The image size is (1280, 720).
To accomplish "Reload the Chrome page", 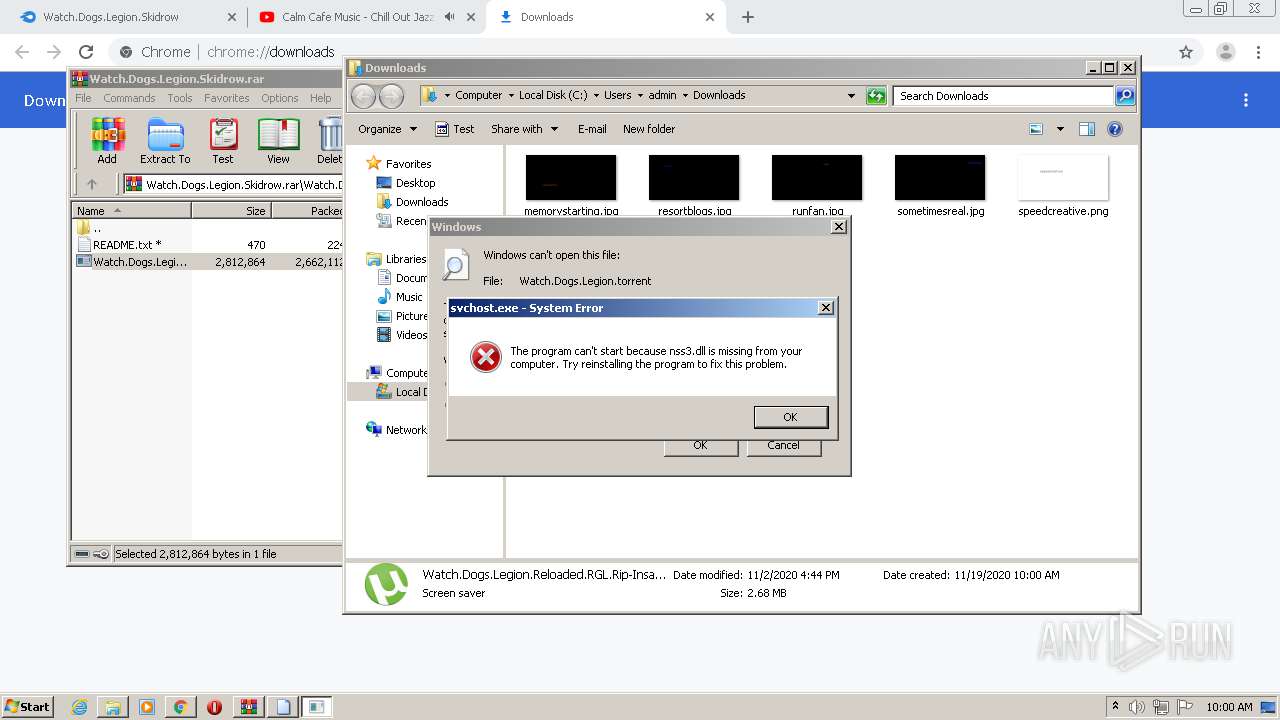I will (86, 52).
